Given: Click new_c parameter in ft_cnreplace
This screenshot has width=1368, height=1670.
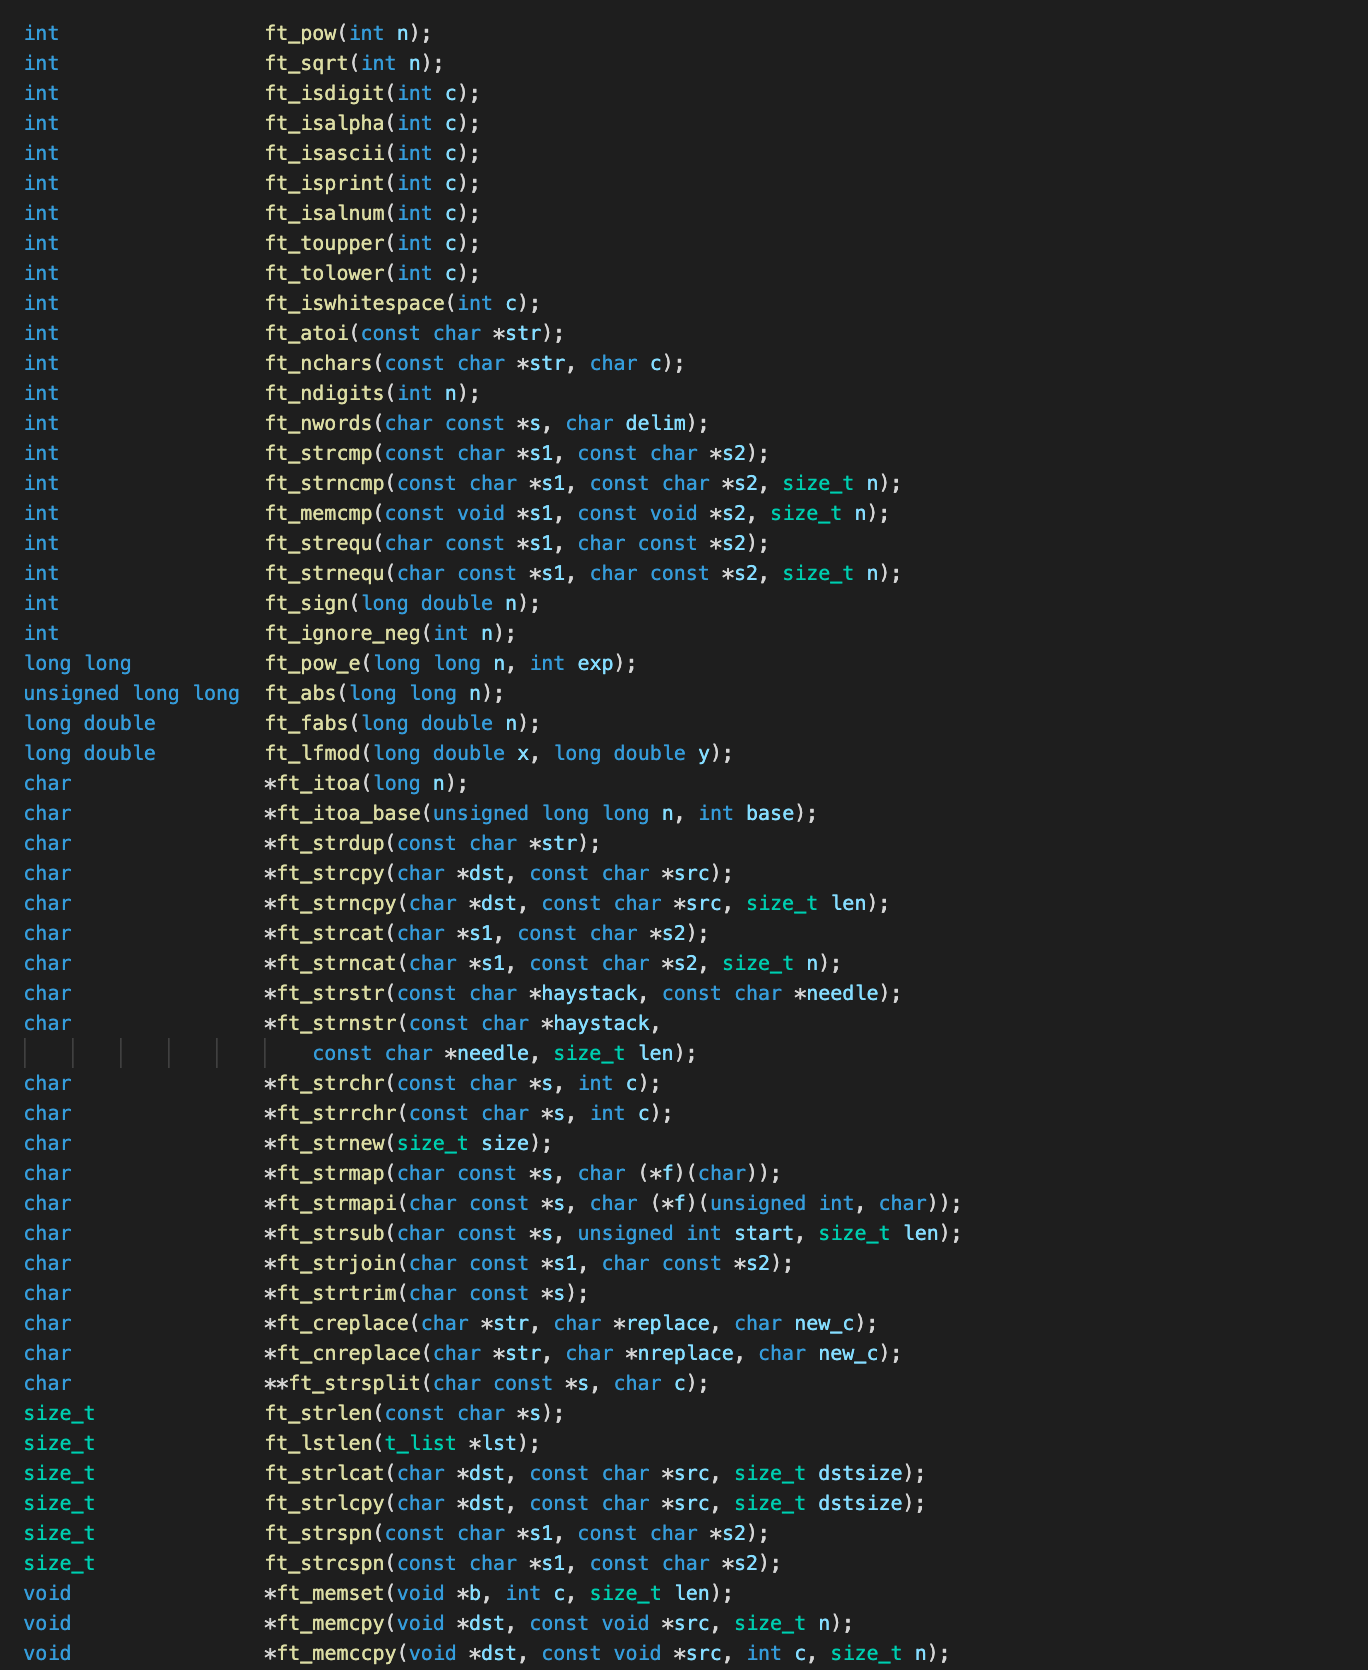Looking at the screenshot, I should 848,1353.
